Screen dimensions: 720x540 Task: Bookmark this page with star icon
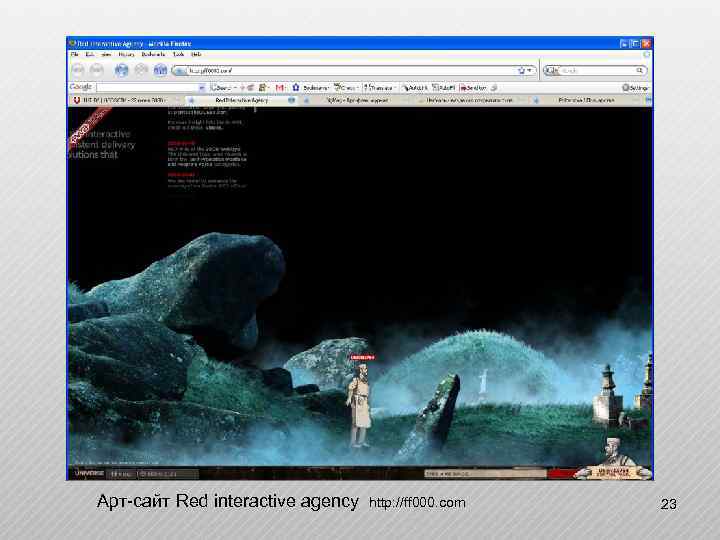[x=521, y=71]
